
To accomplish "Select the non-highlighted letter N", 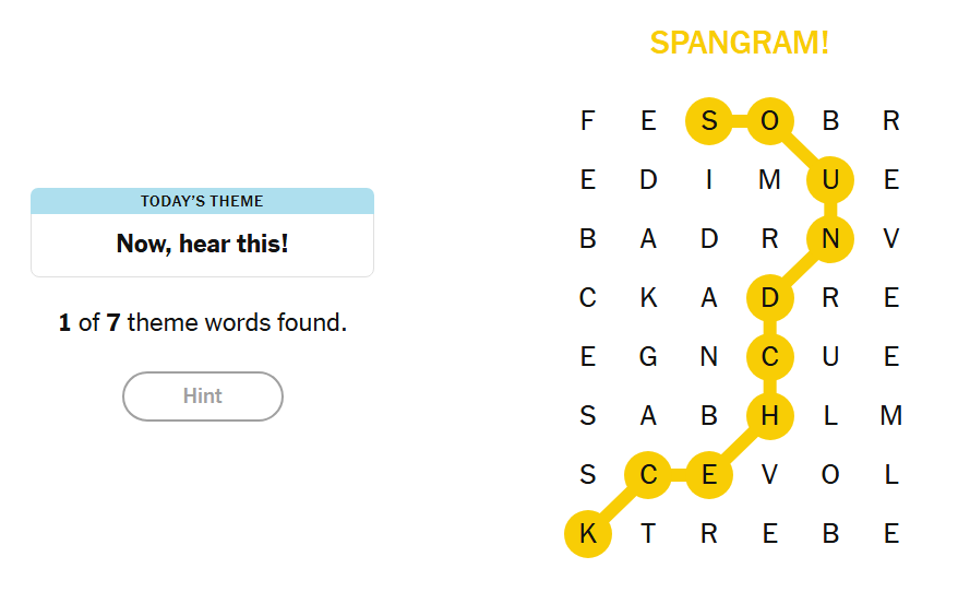I will tap(709, 357).
